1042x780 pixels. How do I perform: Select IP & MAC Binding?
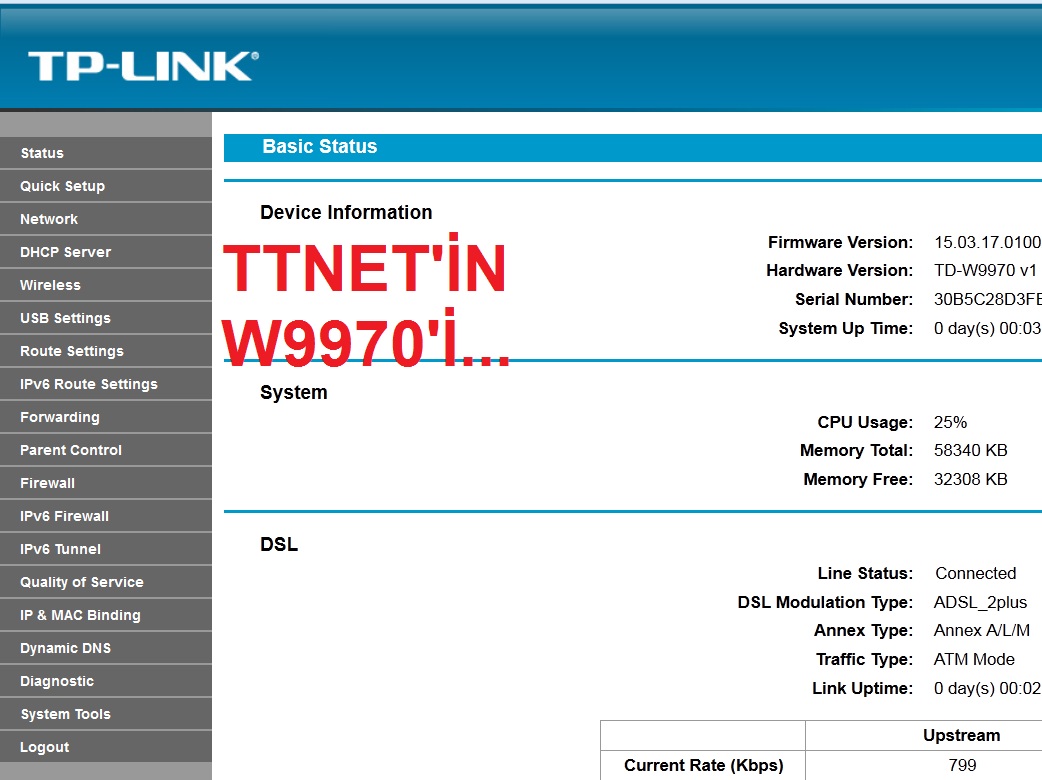click(106, 615)
